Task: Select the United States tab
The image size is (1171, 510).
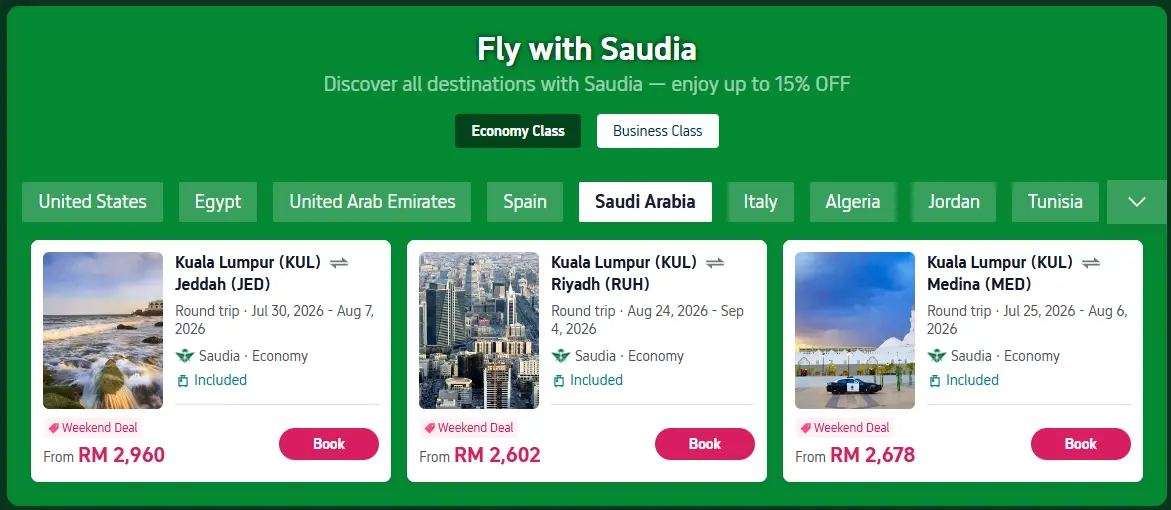Action: coord(93,202)
